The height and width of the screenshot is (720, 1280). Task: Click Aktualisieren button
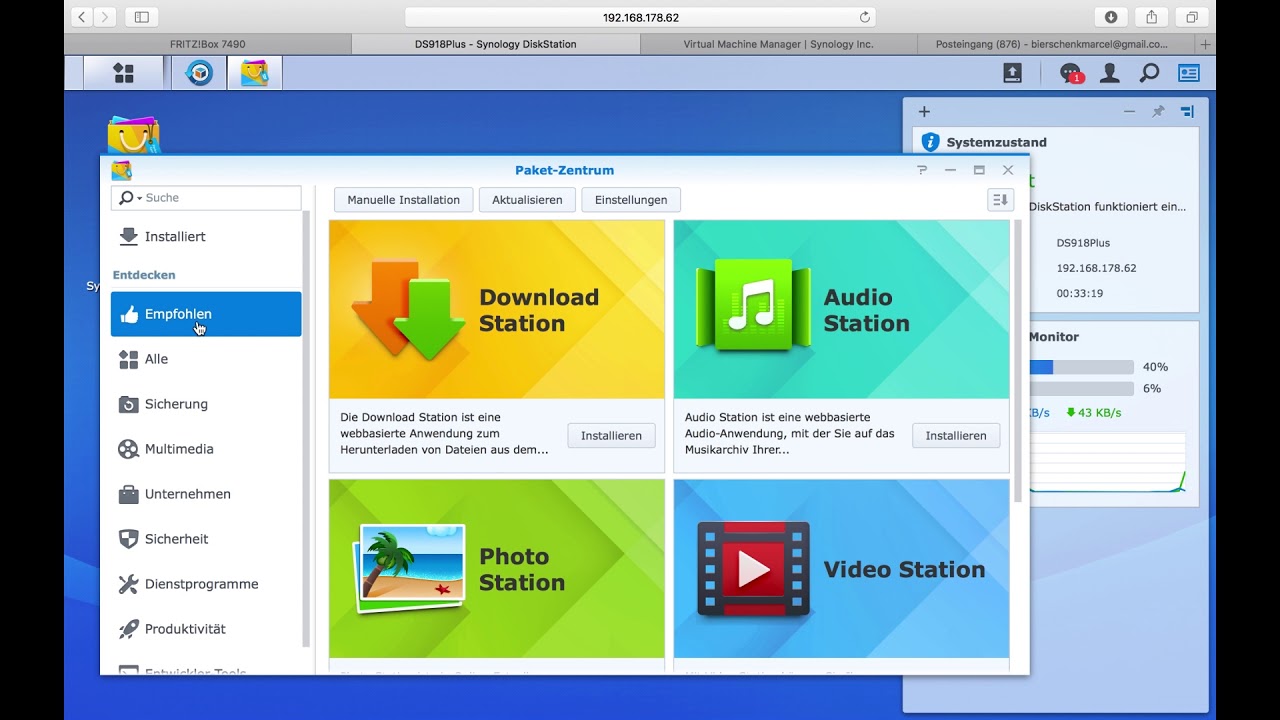pyautogui.click(x=527, y=200)
